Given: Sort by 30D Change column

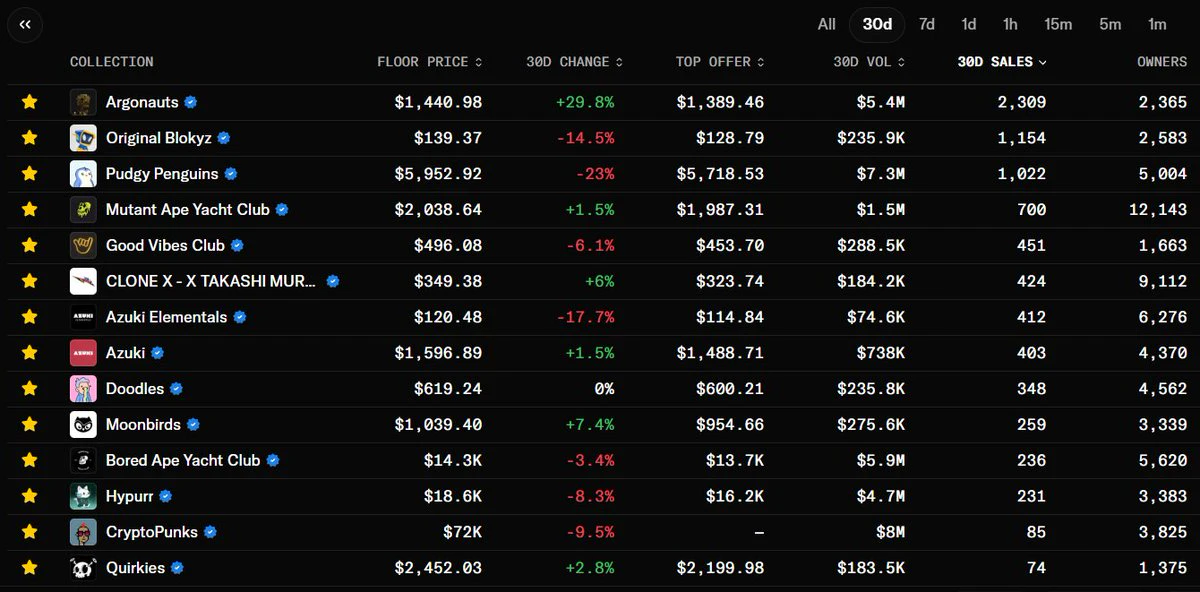Looking at the screenshot, I should click(x=575, y=62).
